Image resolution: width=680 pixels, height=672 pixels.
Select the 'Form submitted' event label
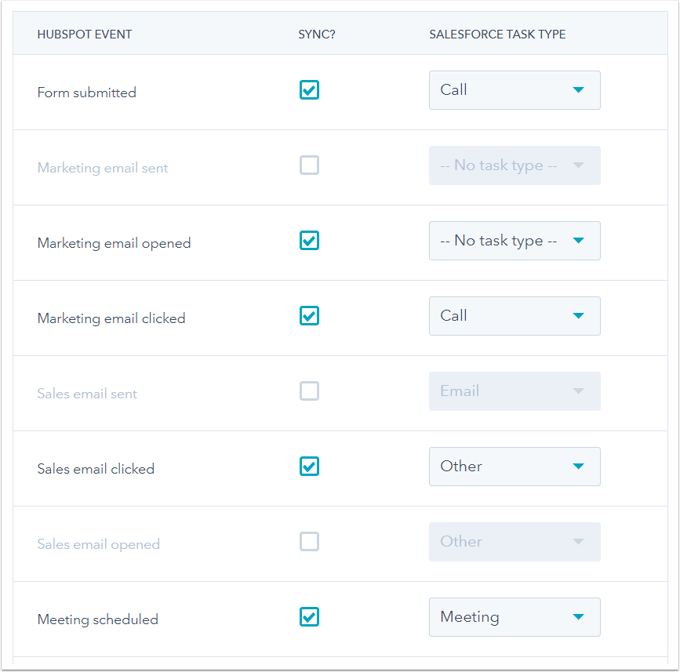(87, 92)
